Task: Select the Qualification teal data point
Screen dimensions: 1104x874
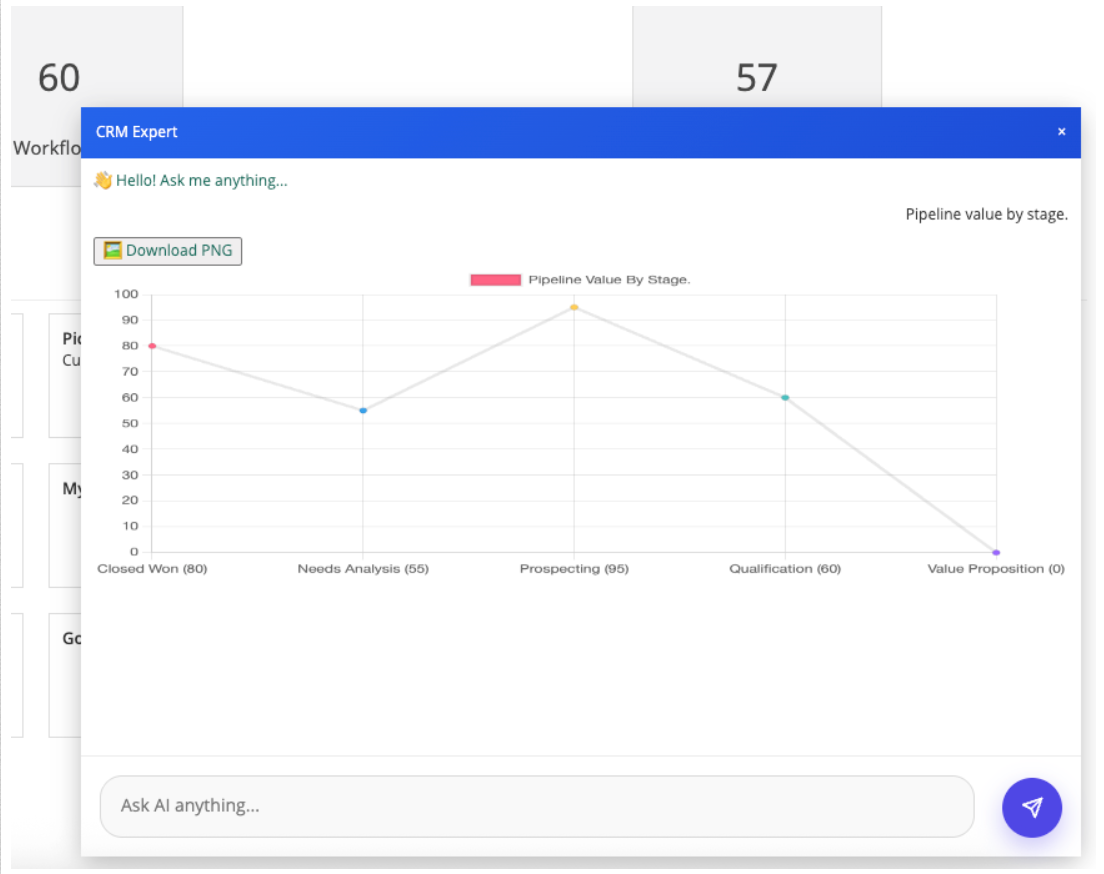Action: [x=785, y=398]
